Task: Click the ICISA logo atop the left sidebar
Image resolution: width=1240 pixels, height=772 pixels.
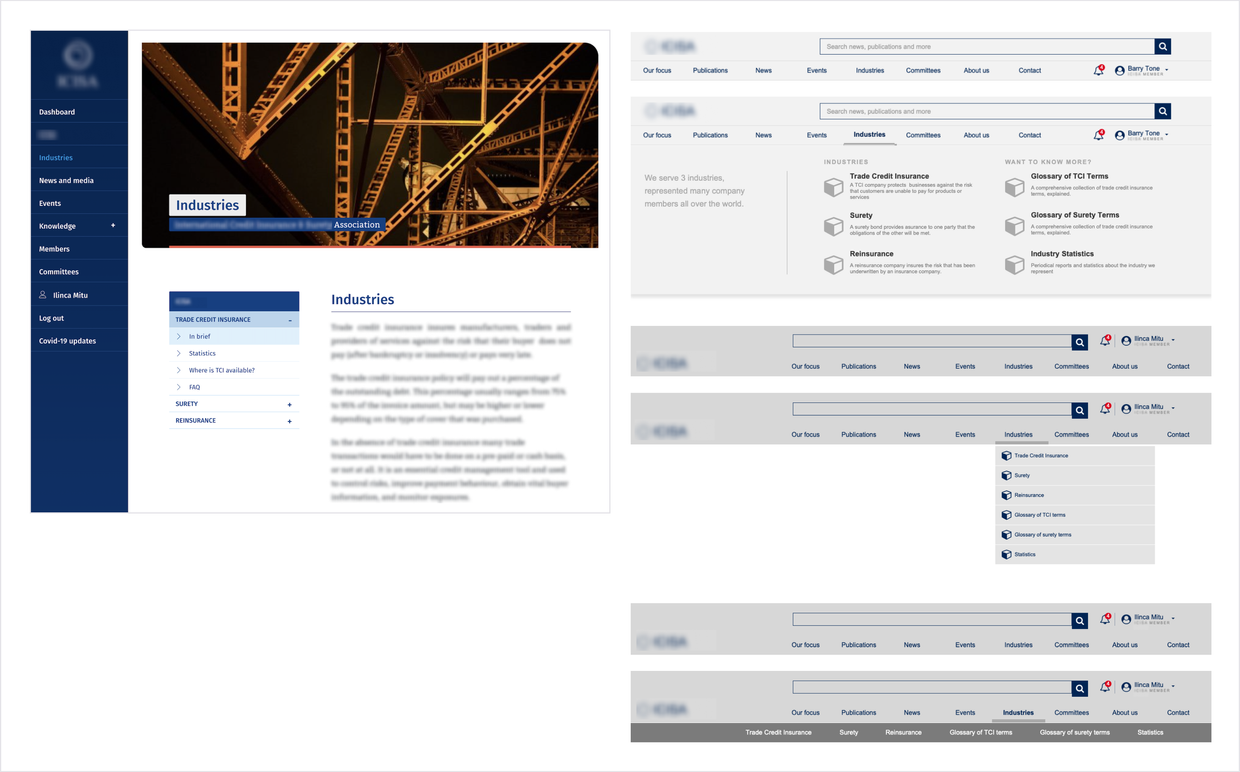Action: point(79,62)
